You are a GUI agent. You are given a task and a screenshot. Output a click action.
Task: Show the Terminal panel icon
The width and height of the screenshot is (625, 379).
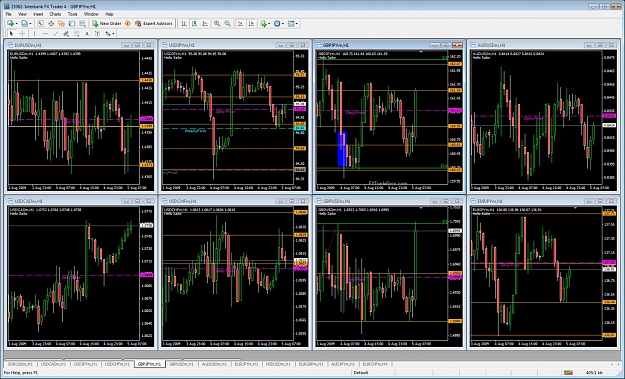[x=72, y=24]
